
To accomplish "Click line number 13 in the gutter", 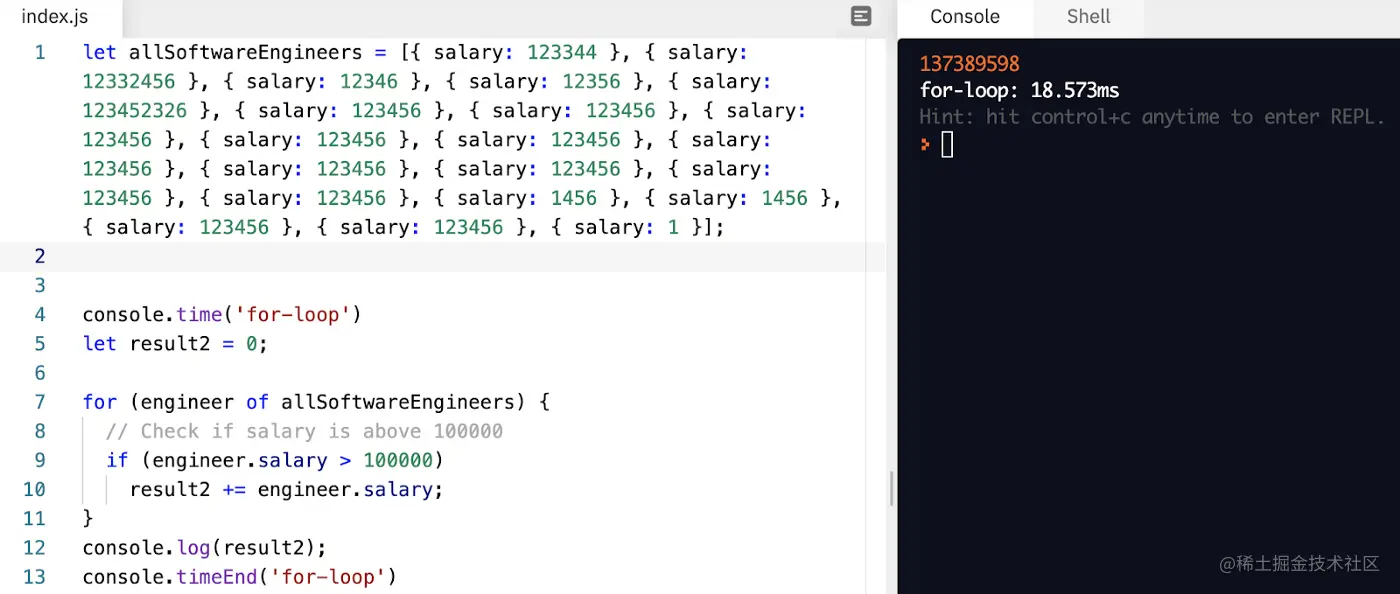I will [34, 577].
